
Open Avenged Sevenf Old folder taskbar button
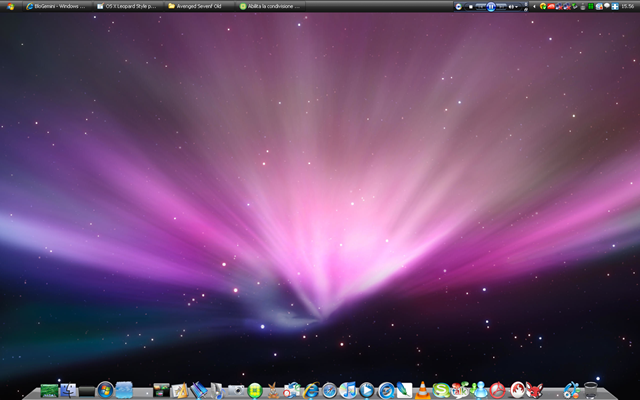click(199, 6)
